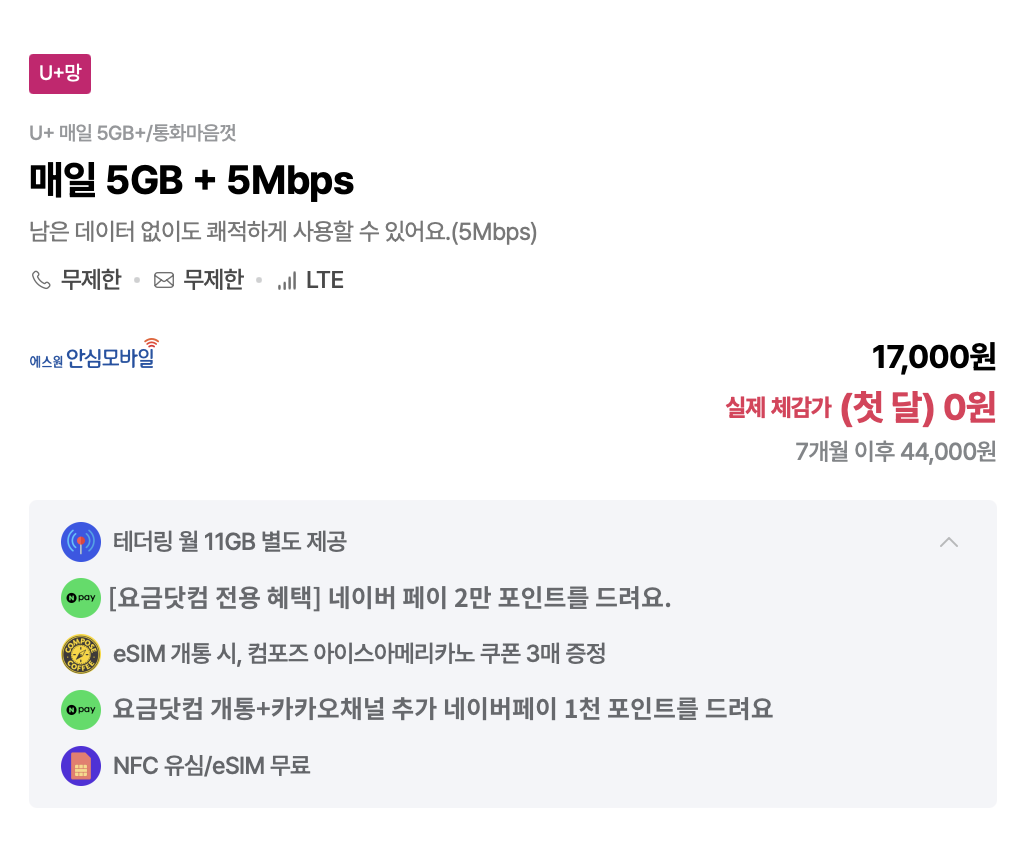Click the envelope icon for unlimited messages

pos(165,280)
